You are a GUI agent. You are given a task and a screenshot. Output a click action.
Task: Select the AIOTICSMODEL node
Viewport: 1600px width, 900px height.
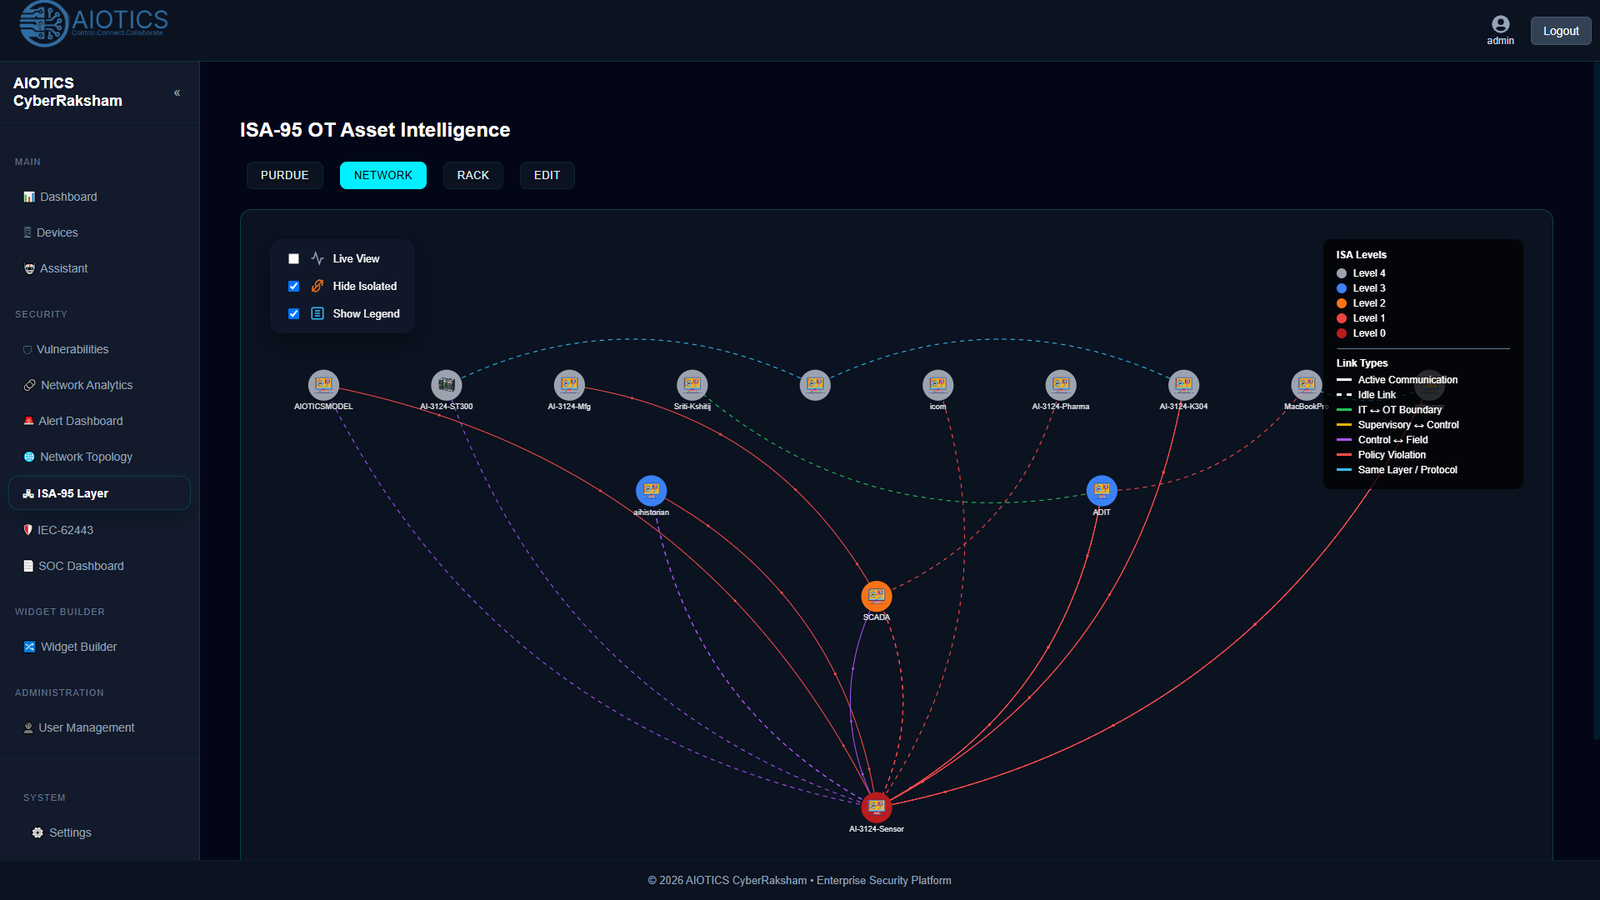tap(323, 385)
